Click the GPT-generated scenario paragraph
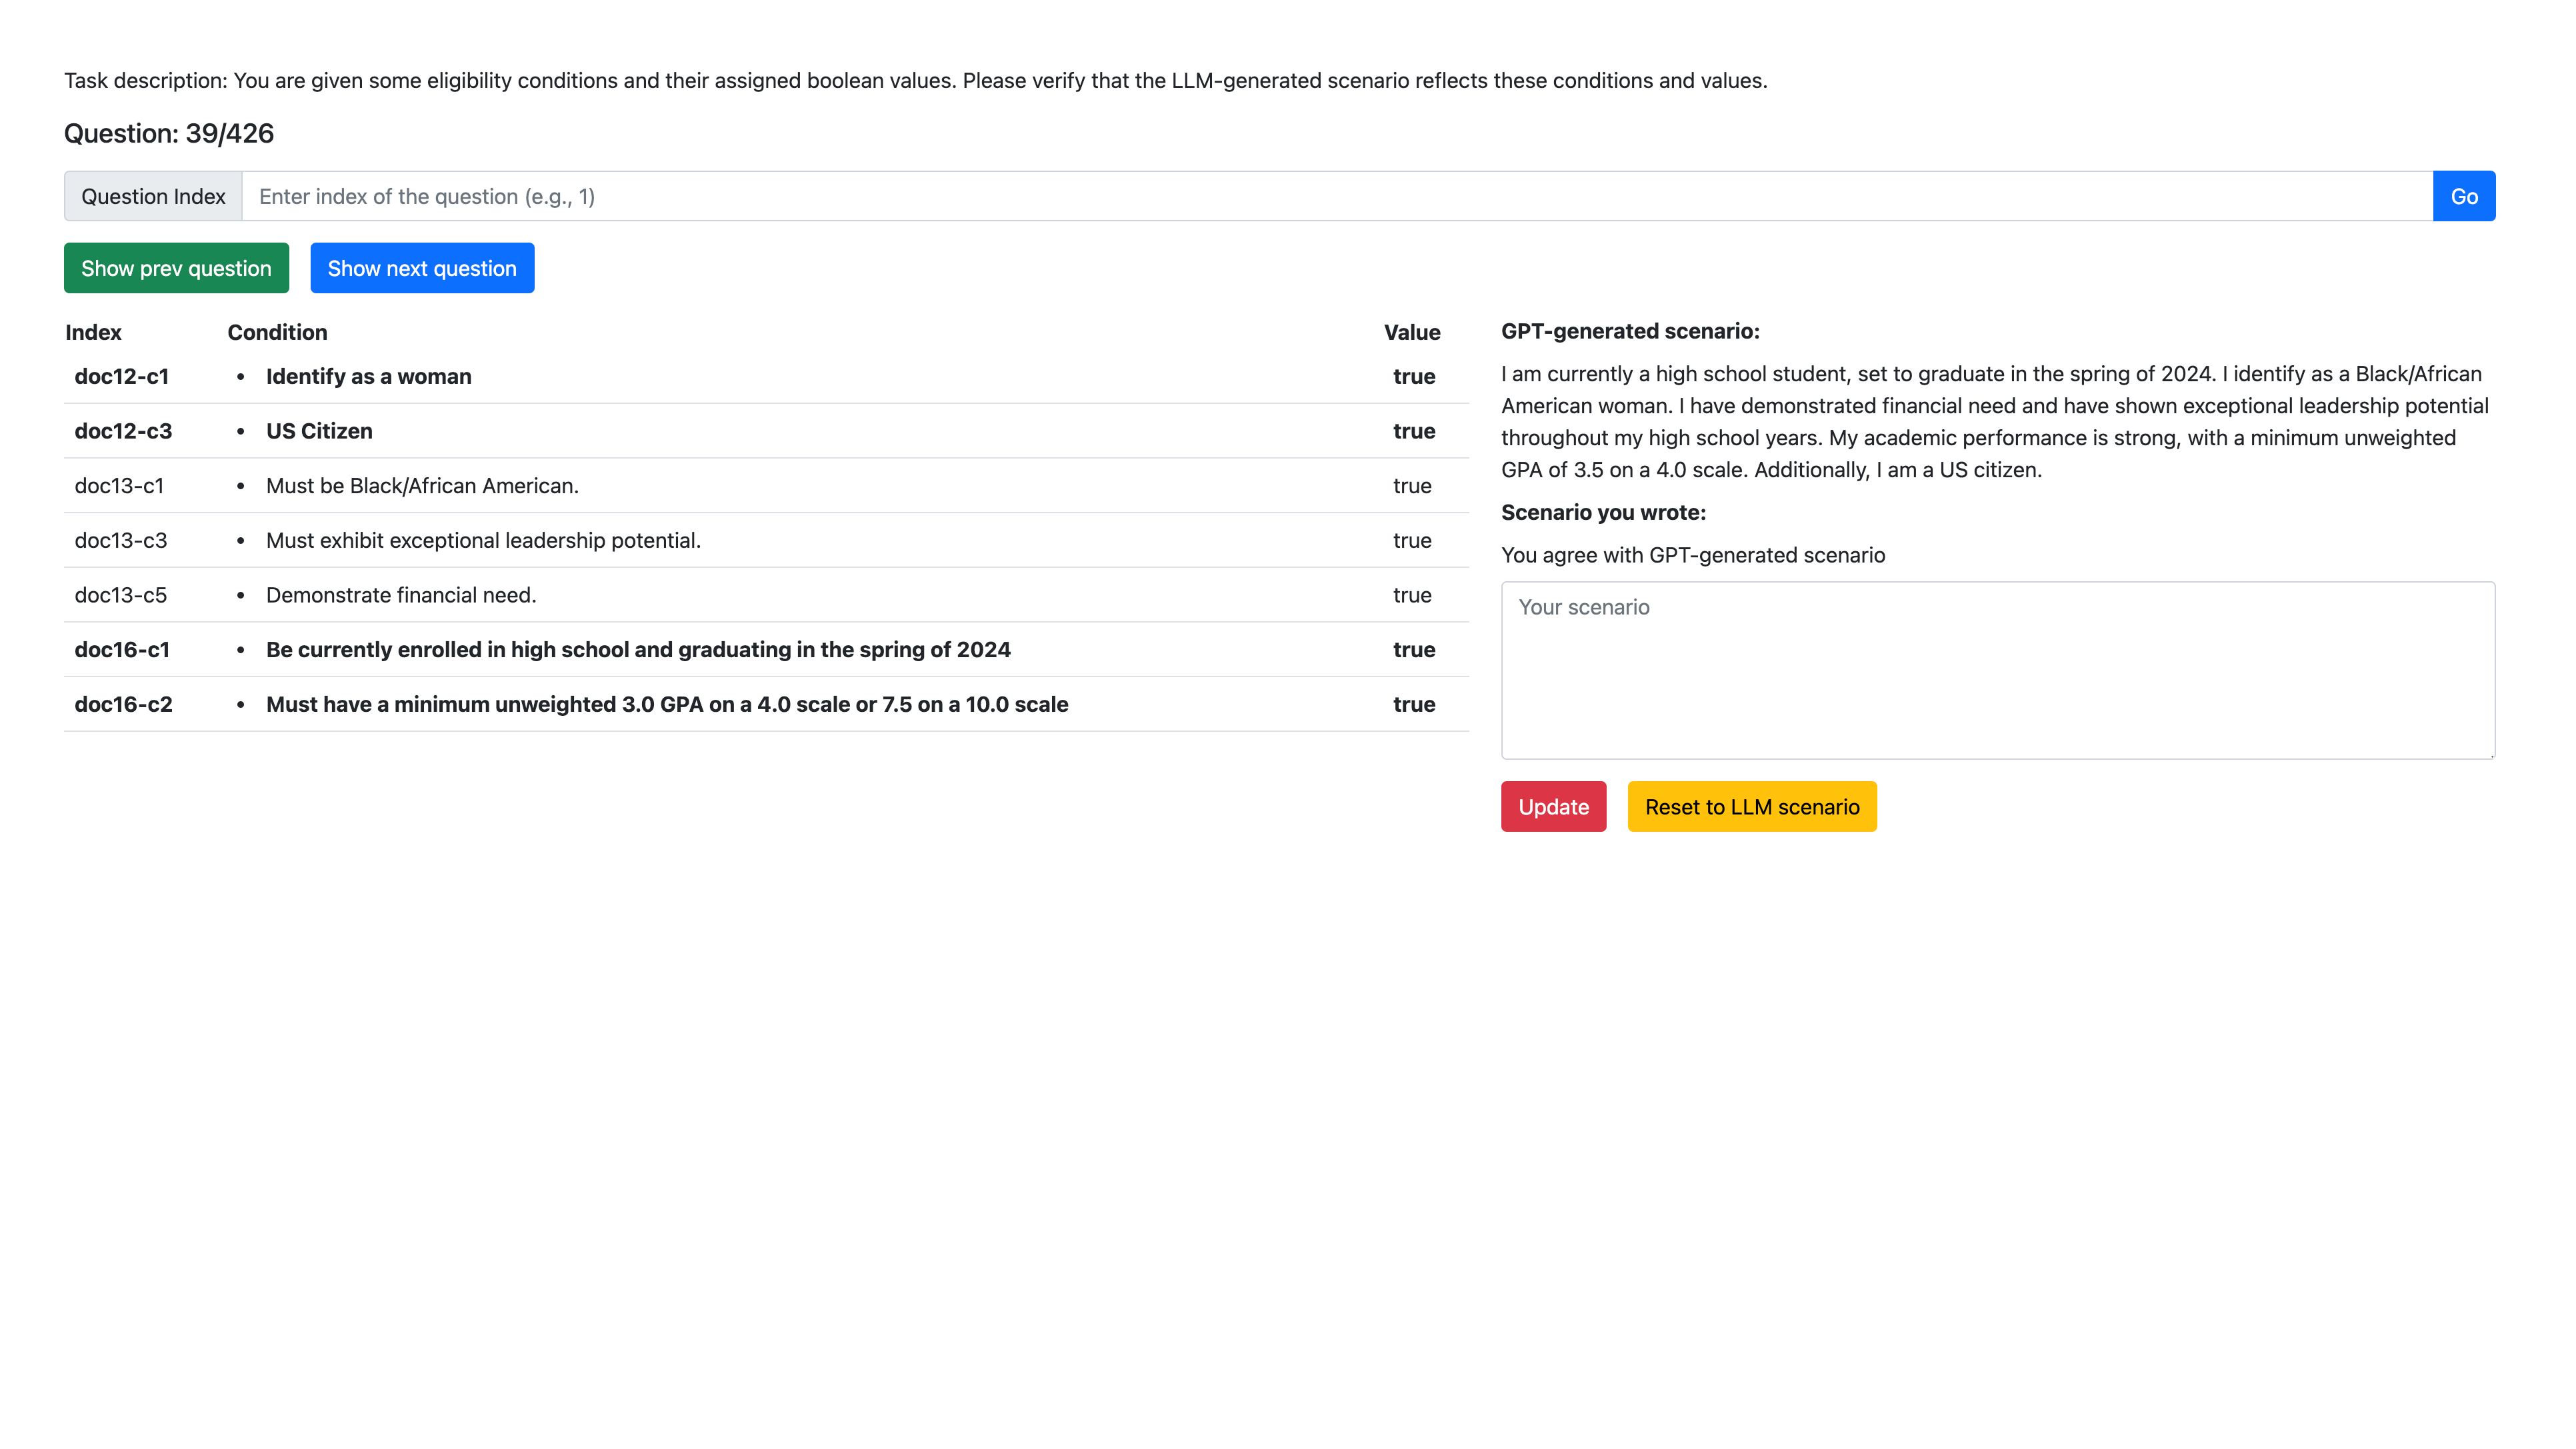This screenshot has height=1449, width=2576. pyautogui.click(x=1994, y=421)
